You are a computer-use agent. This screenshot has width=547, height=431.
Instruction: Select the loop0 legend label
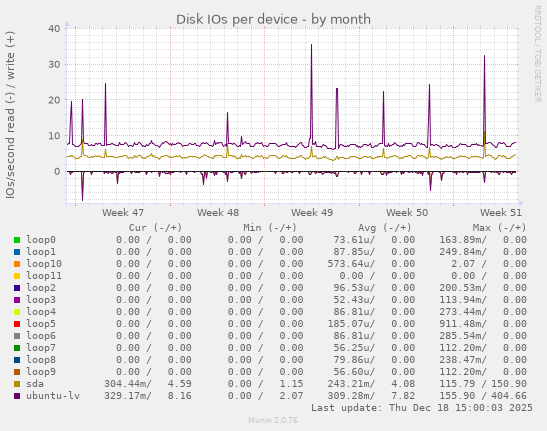pyautogui.click(x=41, y=240)
